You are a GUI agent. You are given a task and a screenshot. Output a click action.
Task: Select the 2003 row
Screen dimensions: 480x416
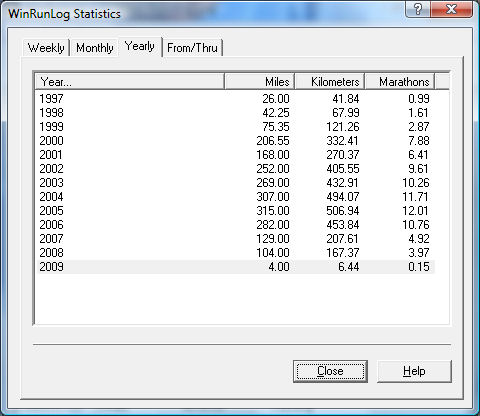click(236, 183)
